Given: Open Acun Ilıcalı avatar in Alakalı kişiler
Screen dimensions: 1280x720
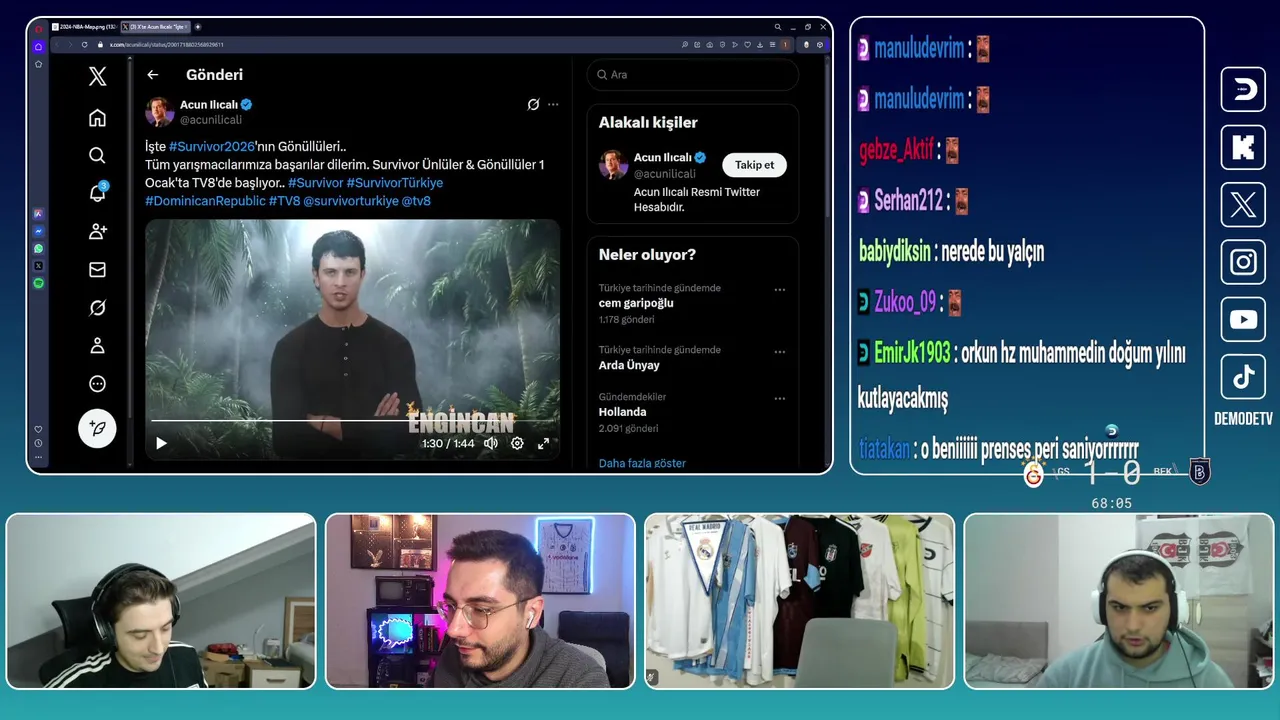Looking at the screenshot, I should click(x=613, y=164).
